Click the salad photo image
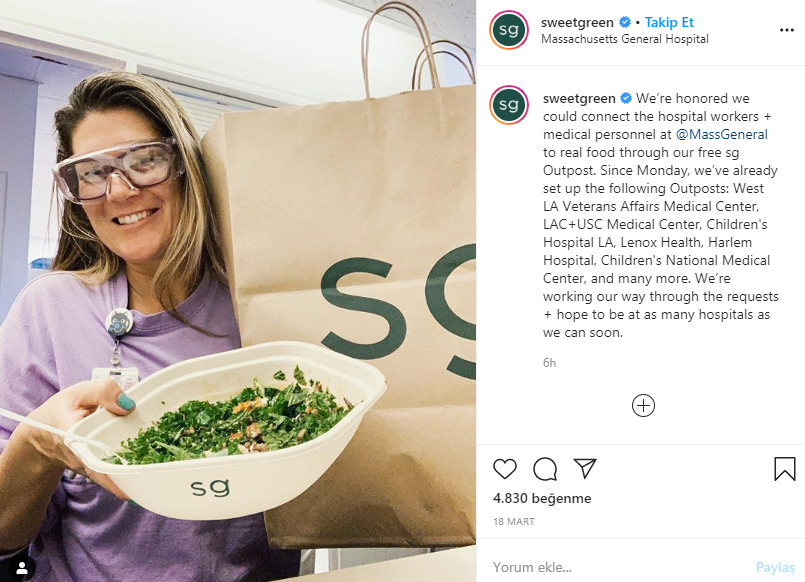Image resolution: width=805 pixels, height=582 pixels. click(238, 291)
